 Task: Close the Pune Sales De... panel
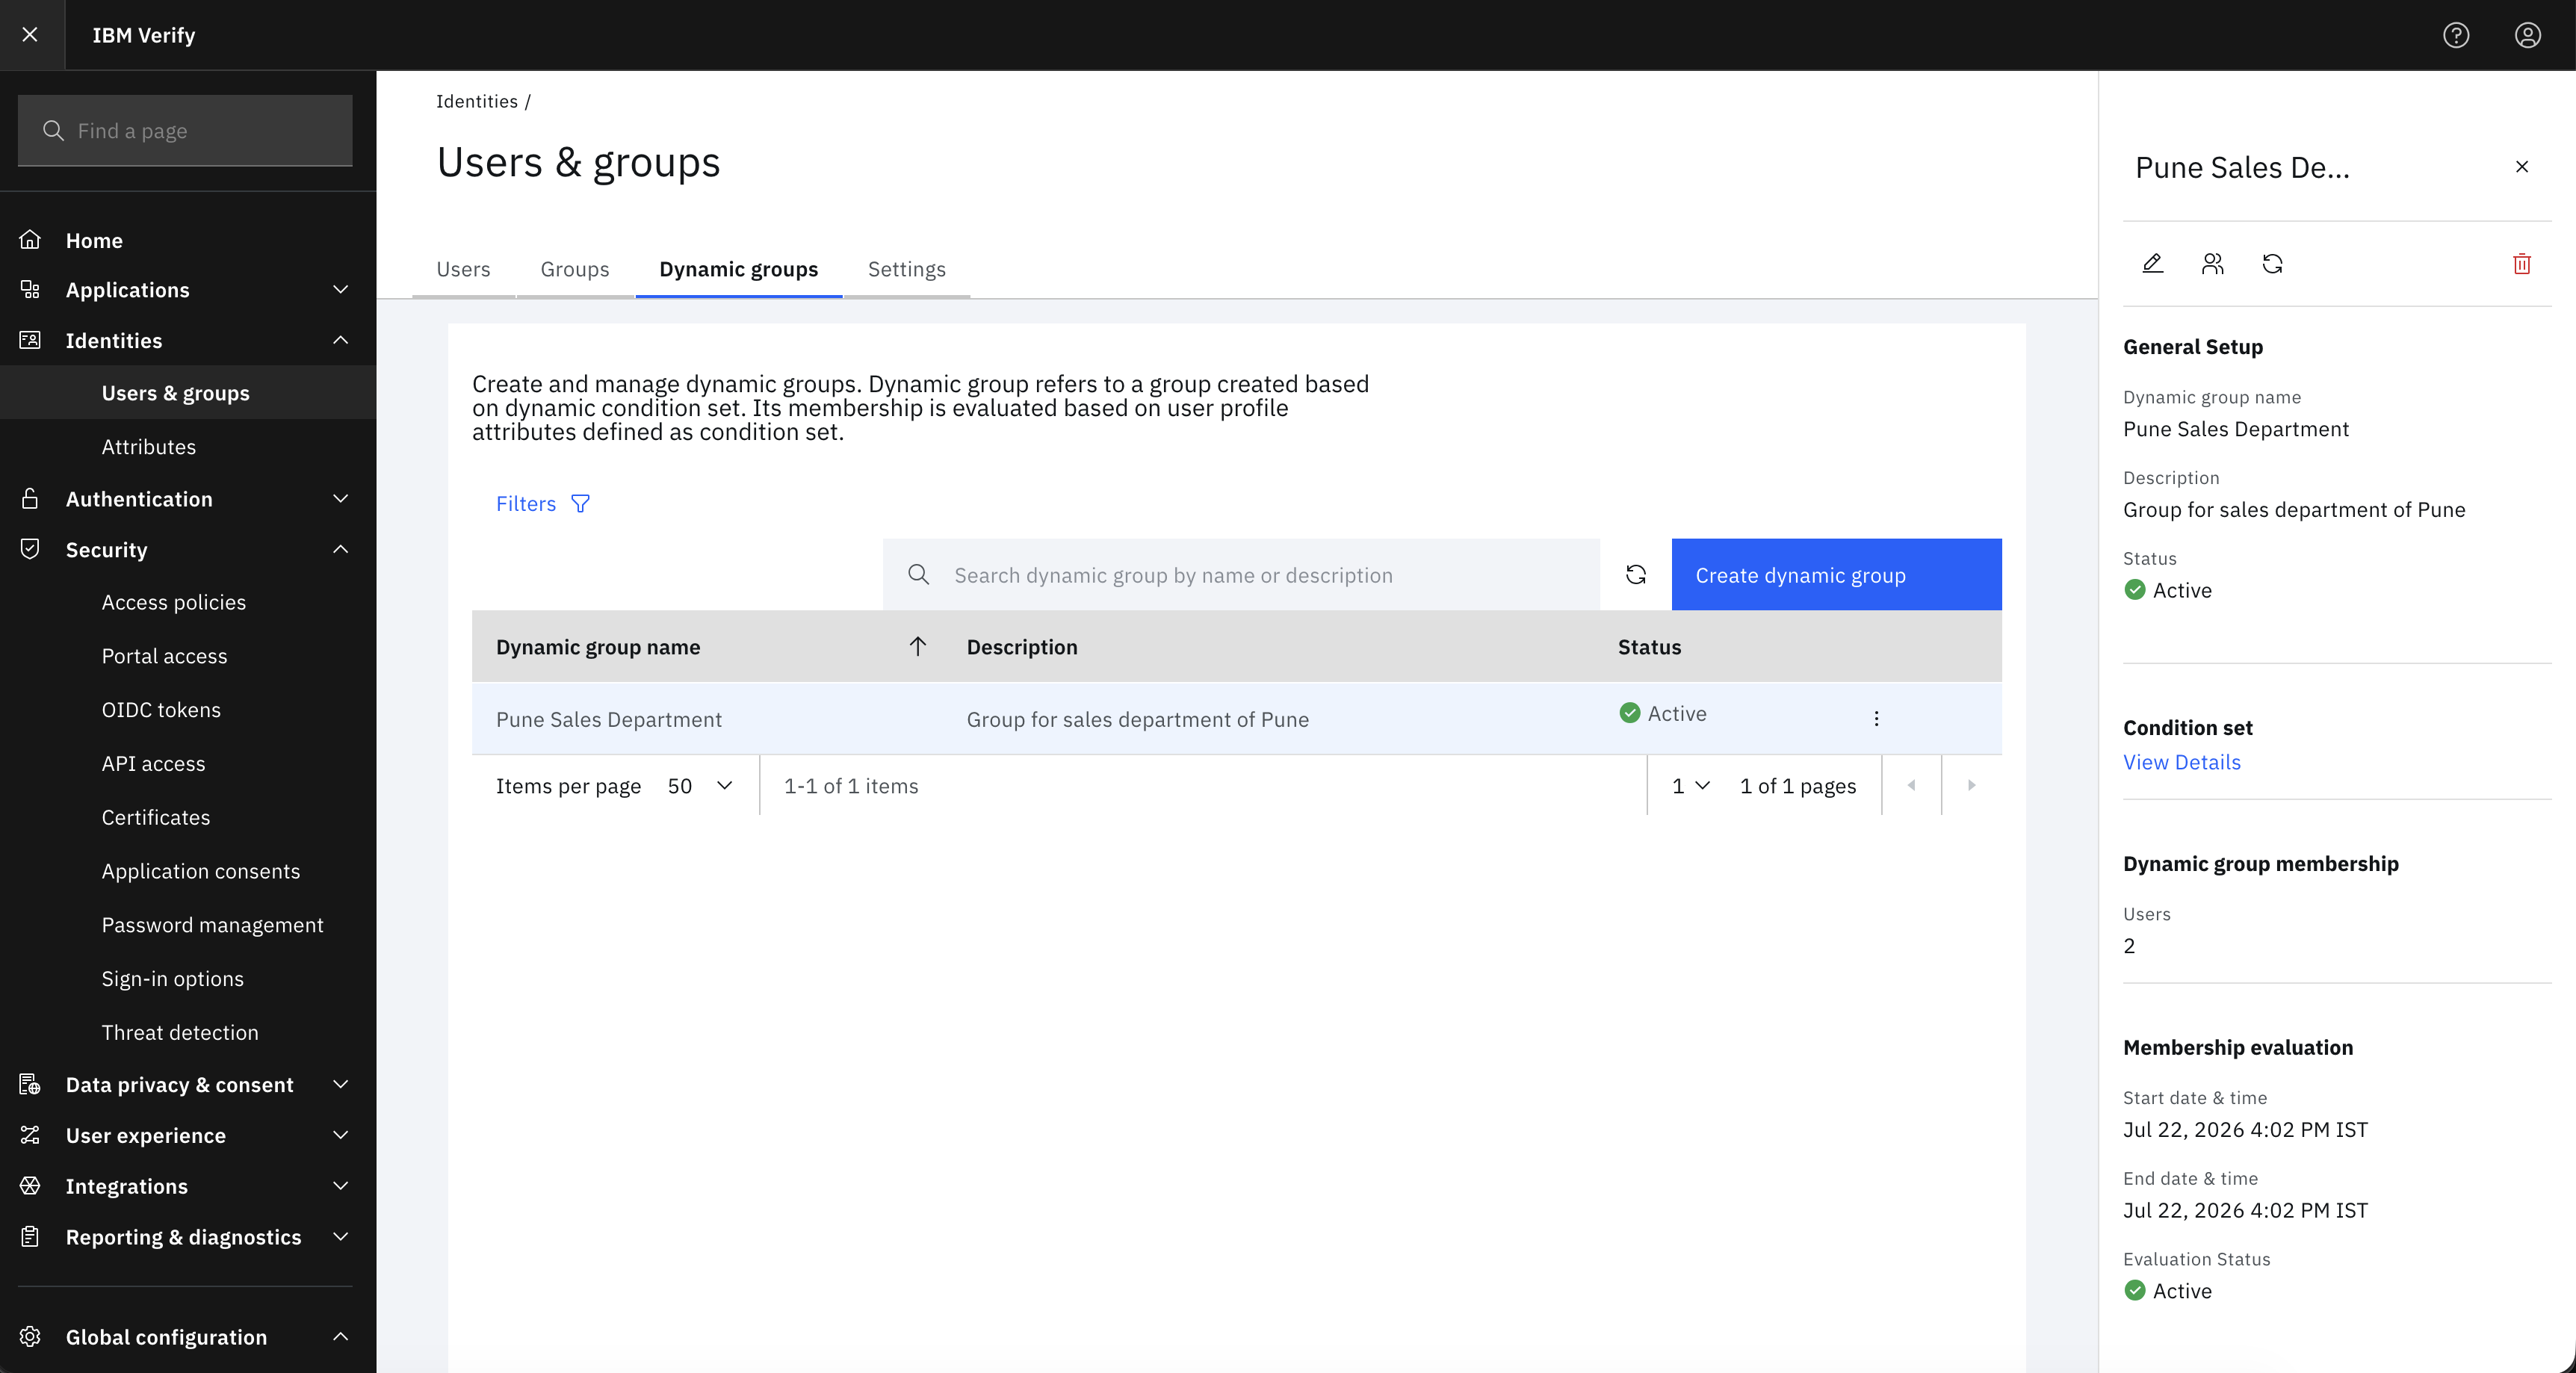(2522, 167)
